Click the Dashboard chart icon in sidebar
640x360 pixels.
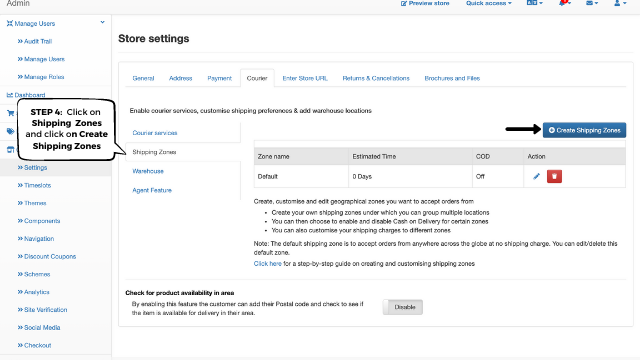pyautogui.click(x=10, y=95)
